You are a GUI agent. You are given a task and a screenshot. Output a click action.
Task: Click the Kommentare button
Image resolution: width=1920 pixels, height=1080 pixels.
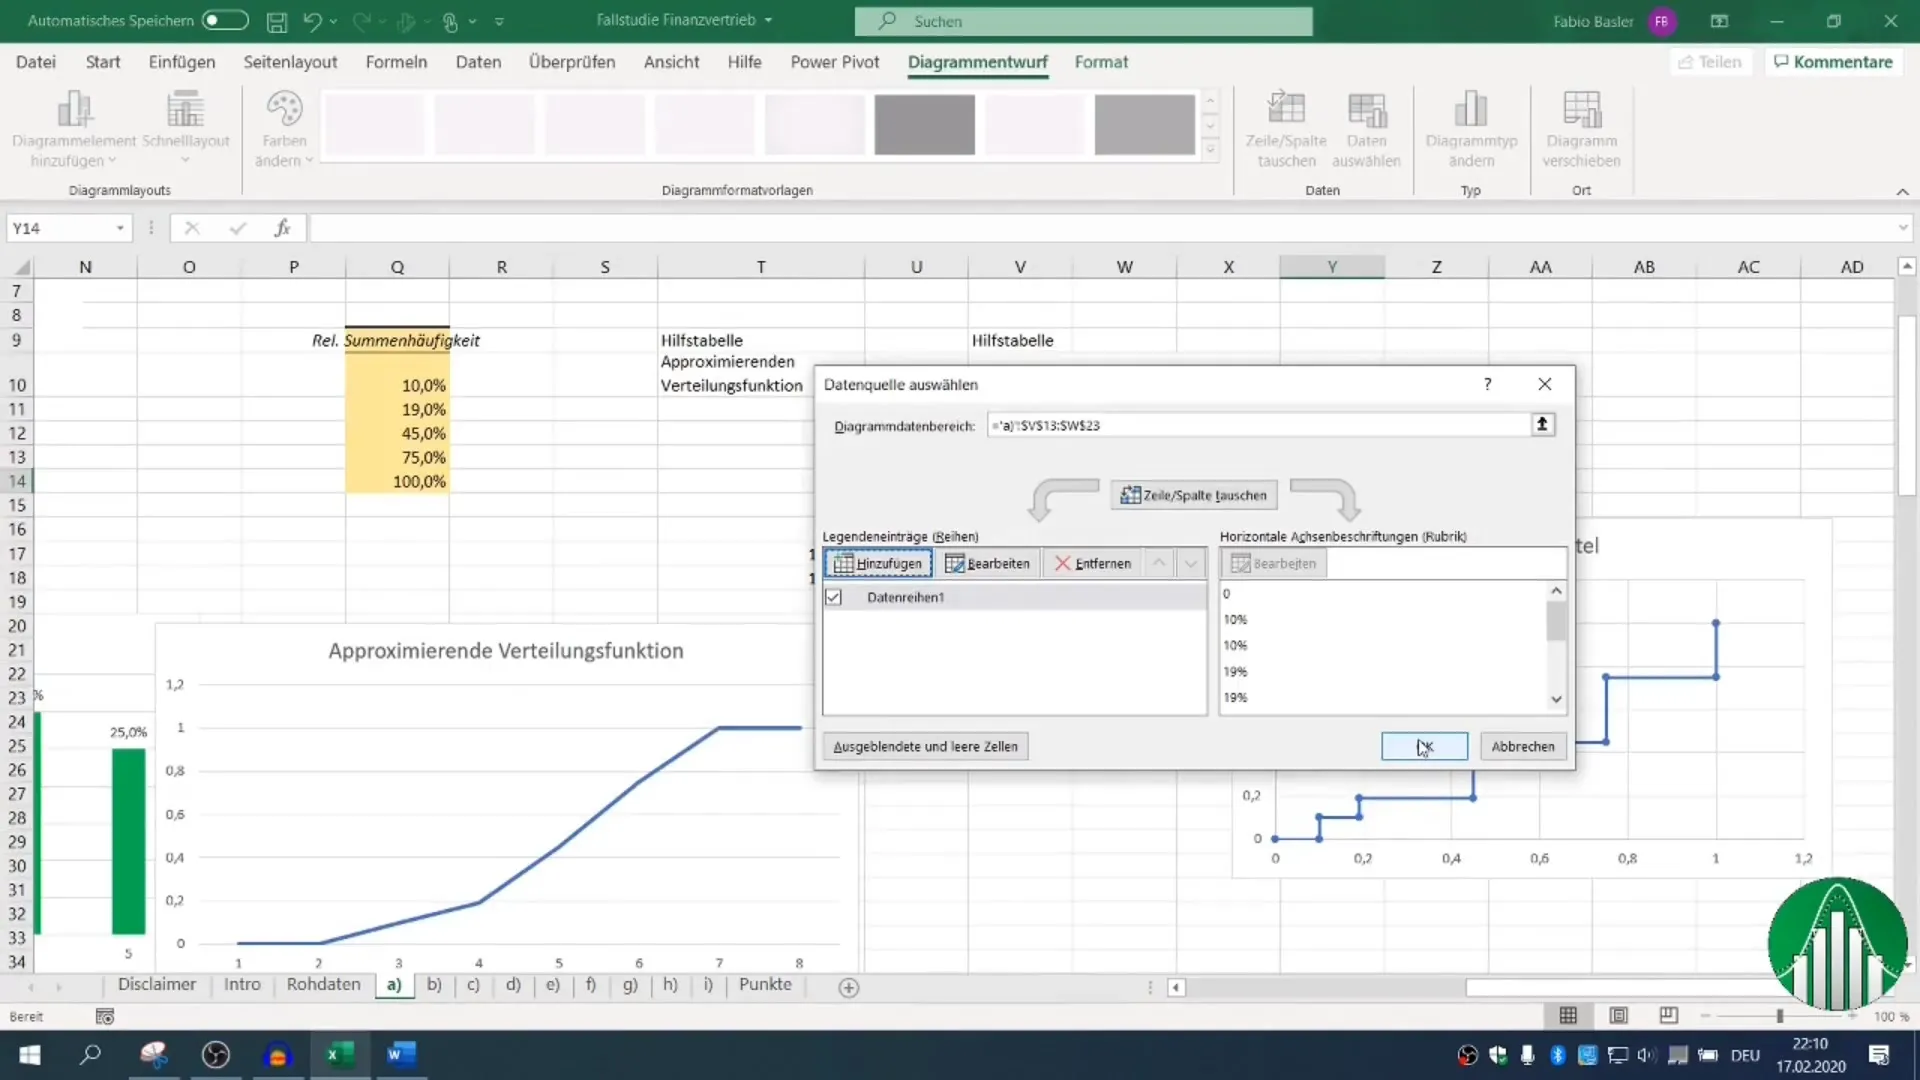click(x=1833, y=62)
